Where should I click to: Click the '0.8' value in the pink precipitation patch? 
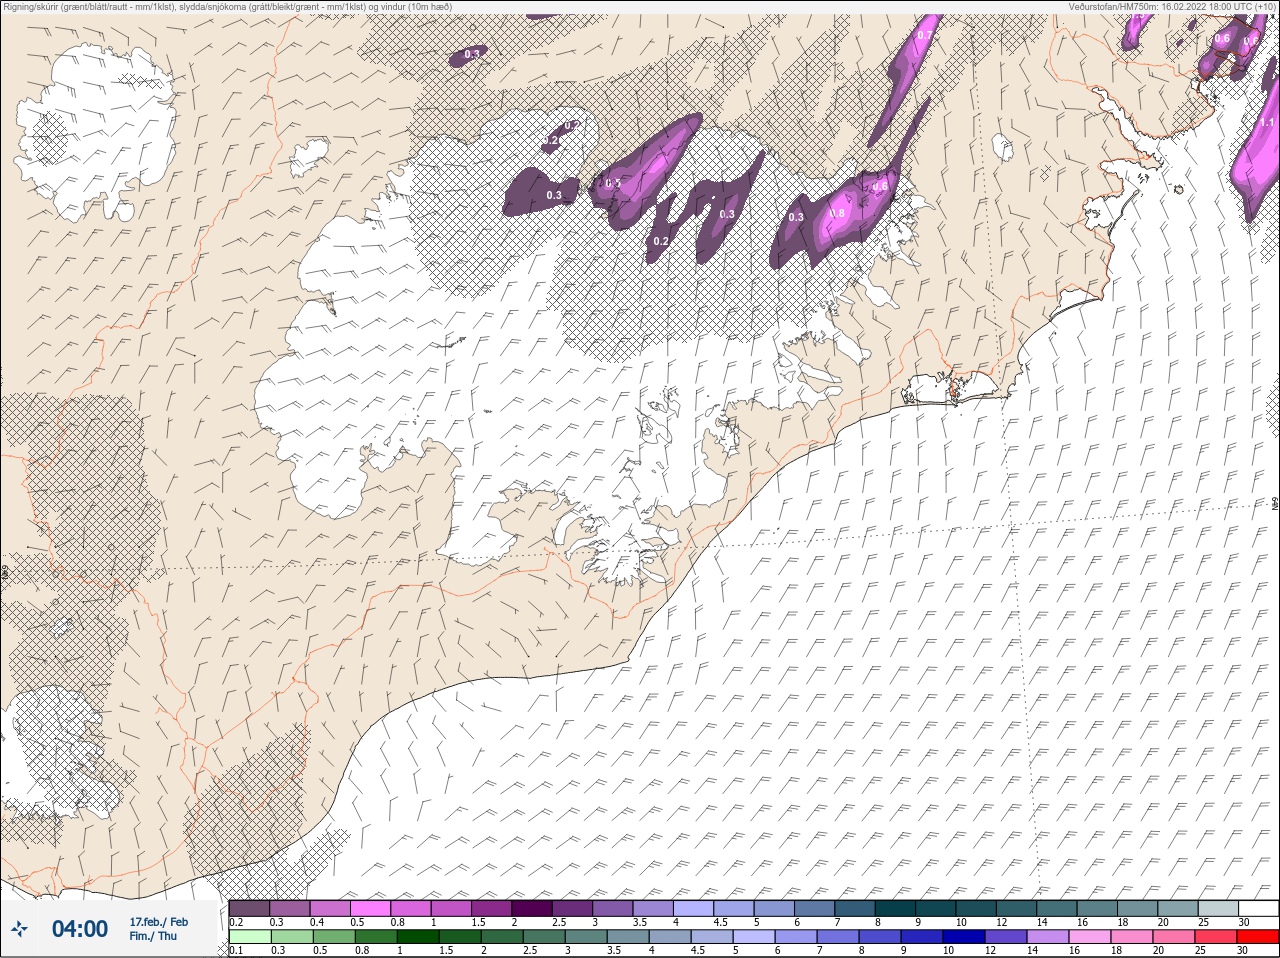[x=838, y=213]
